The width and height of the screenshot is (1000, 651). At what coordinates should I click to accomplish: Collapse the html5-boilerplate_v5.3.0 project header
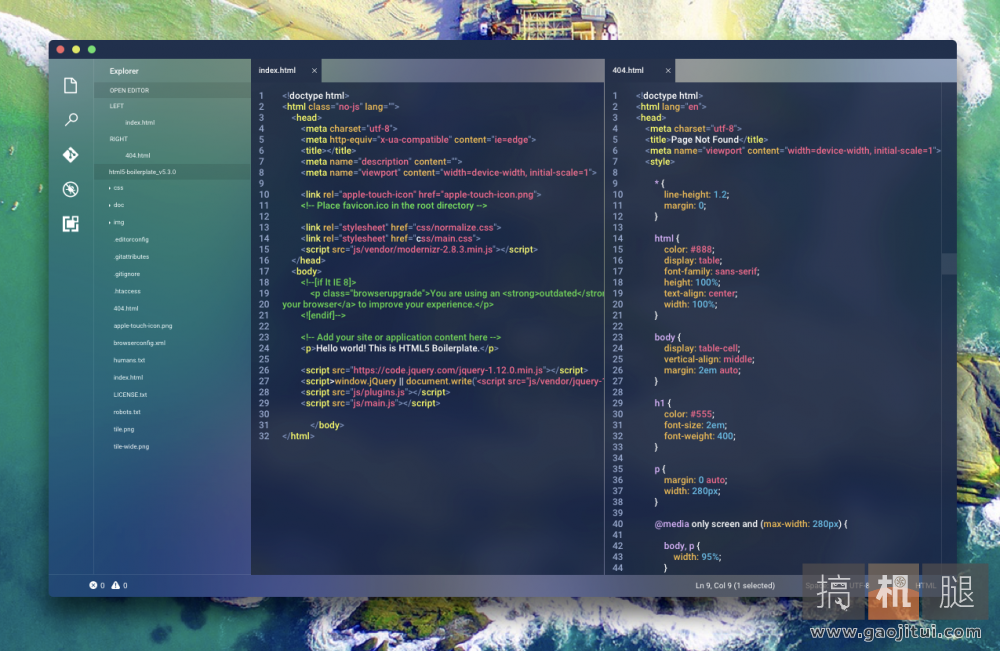172,172
